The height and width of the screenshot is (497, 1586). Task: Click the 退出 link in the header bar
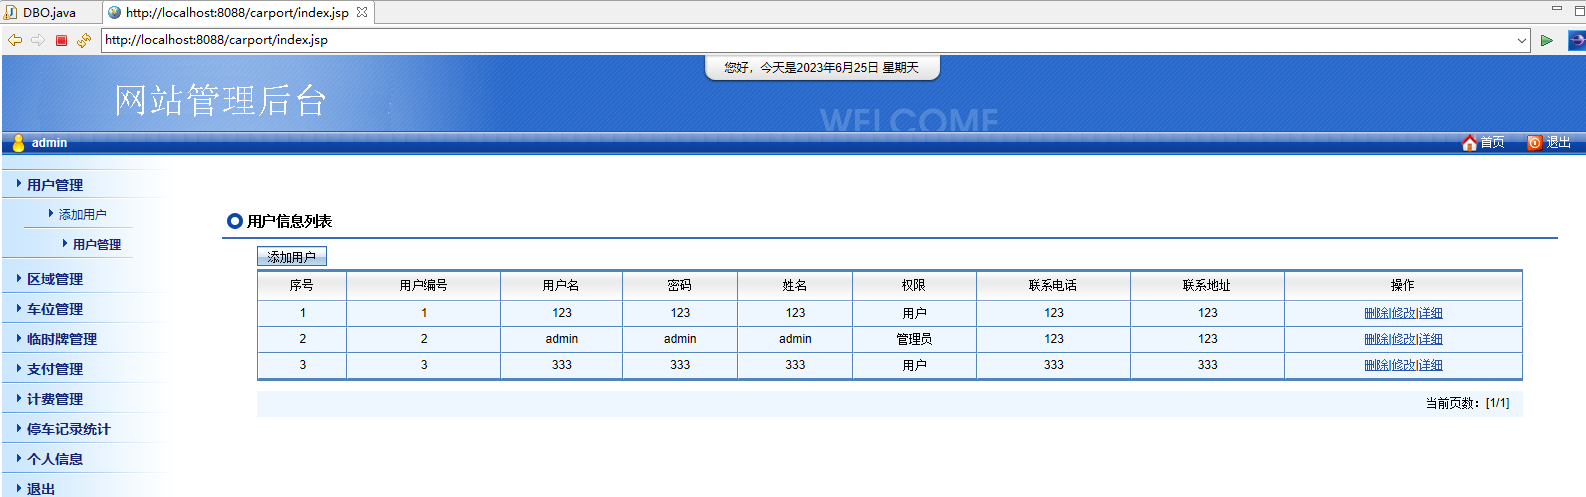click(1558, 143)
